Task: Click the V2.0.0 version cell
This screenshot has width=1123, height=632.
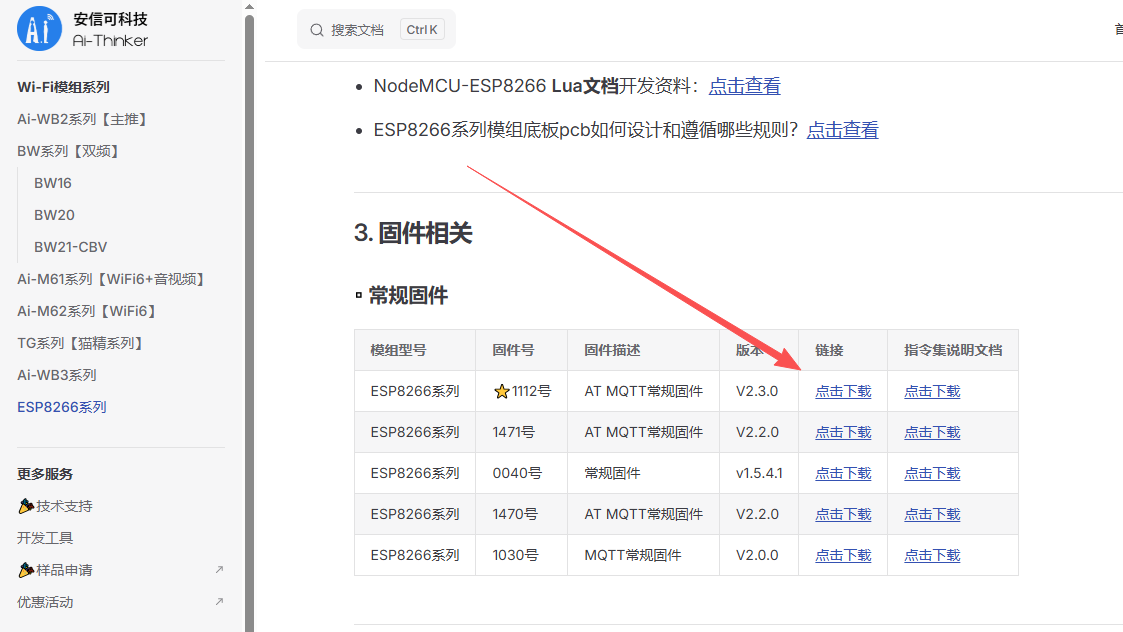Action: (x=757, y=555)
